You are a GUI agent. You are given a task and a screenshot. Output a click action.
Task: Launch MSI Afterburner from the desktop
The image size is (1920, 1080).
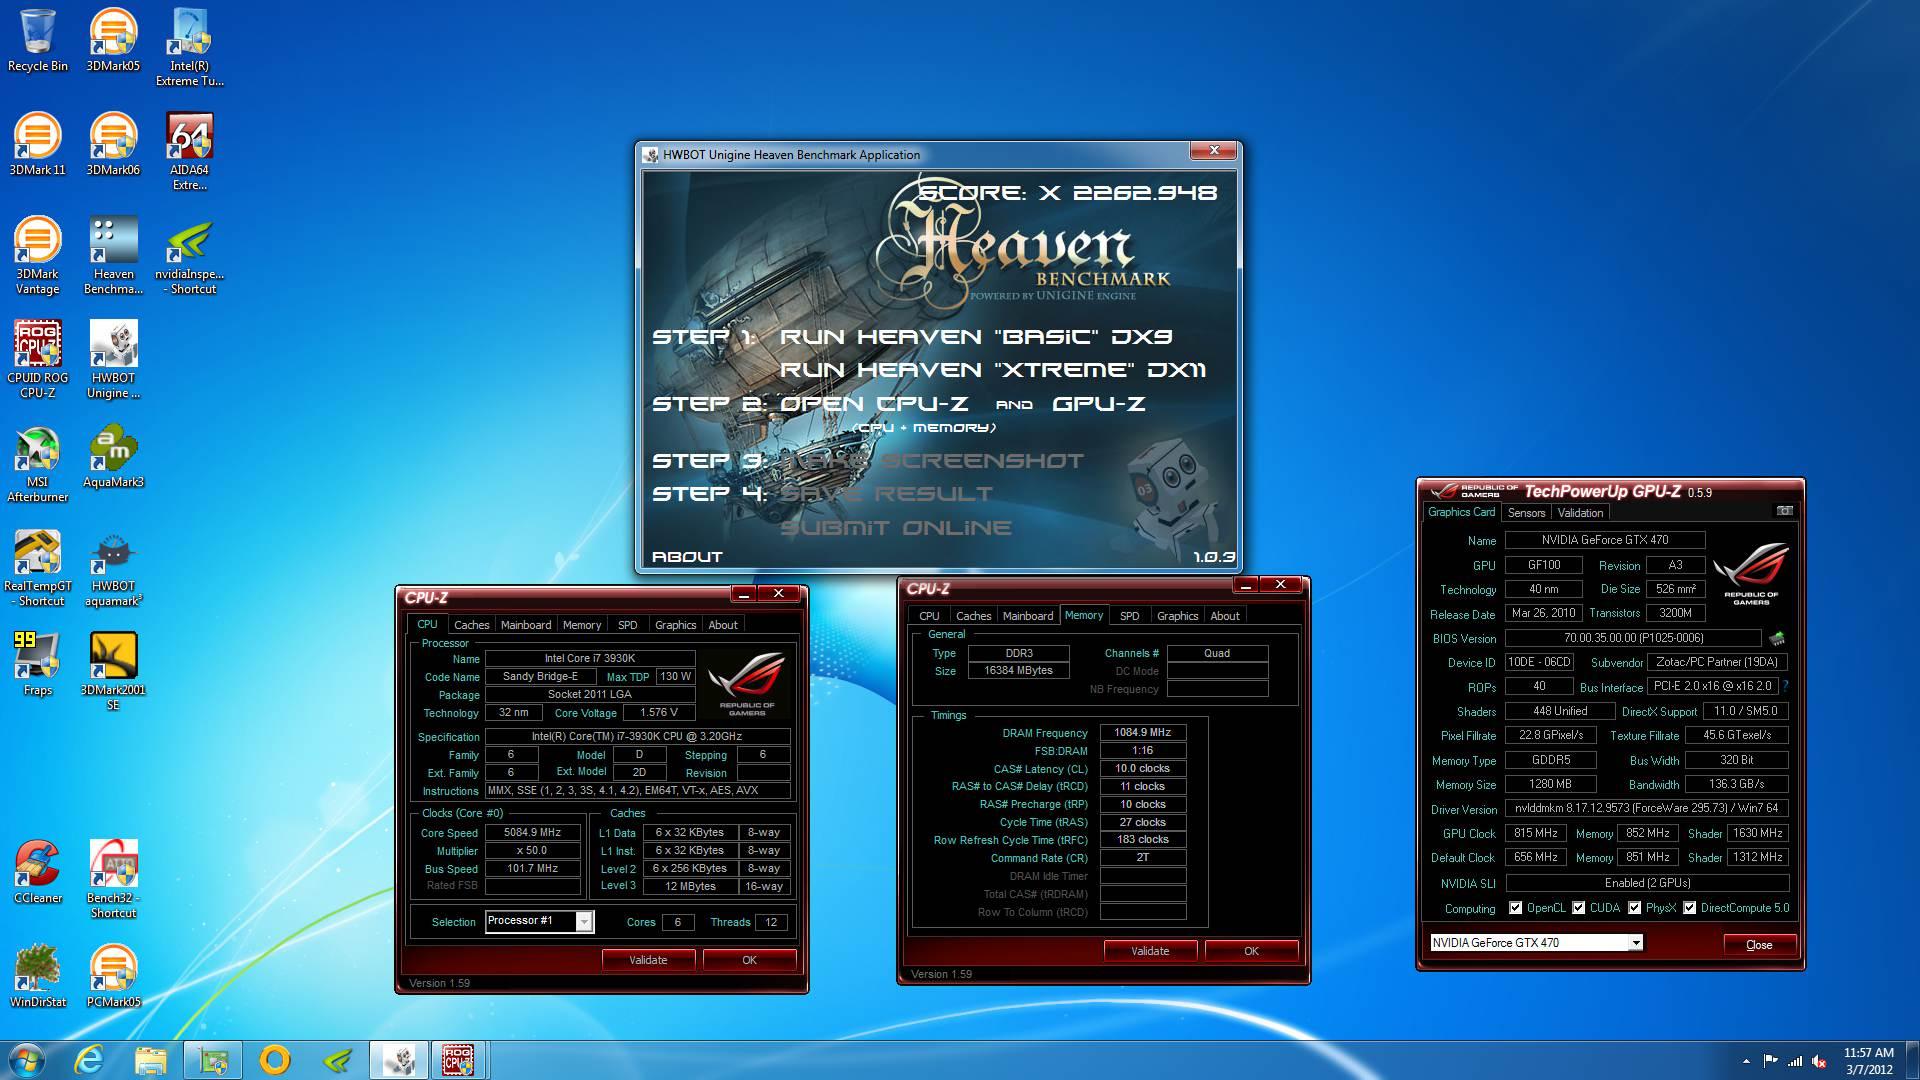click(x=37, y=463)
